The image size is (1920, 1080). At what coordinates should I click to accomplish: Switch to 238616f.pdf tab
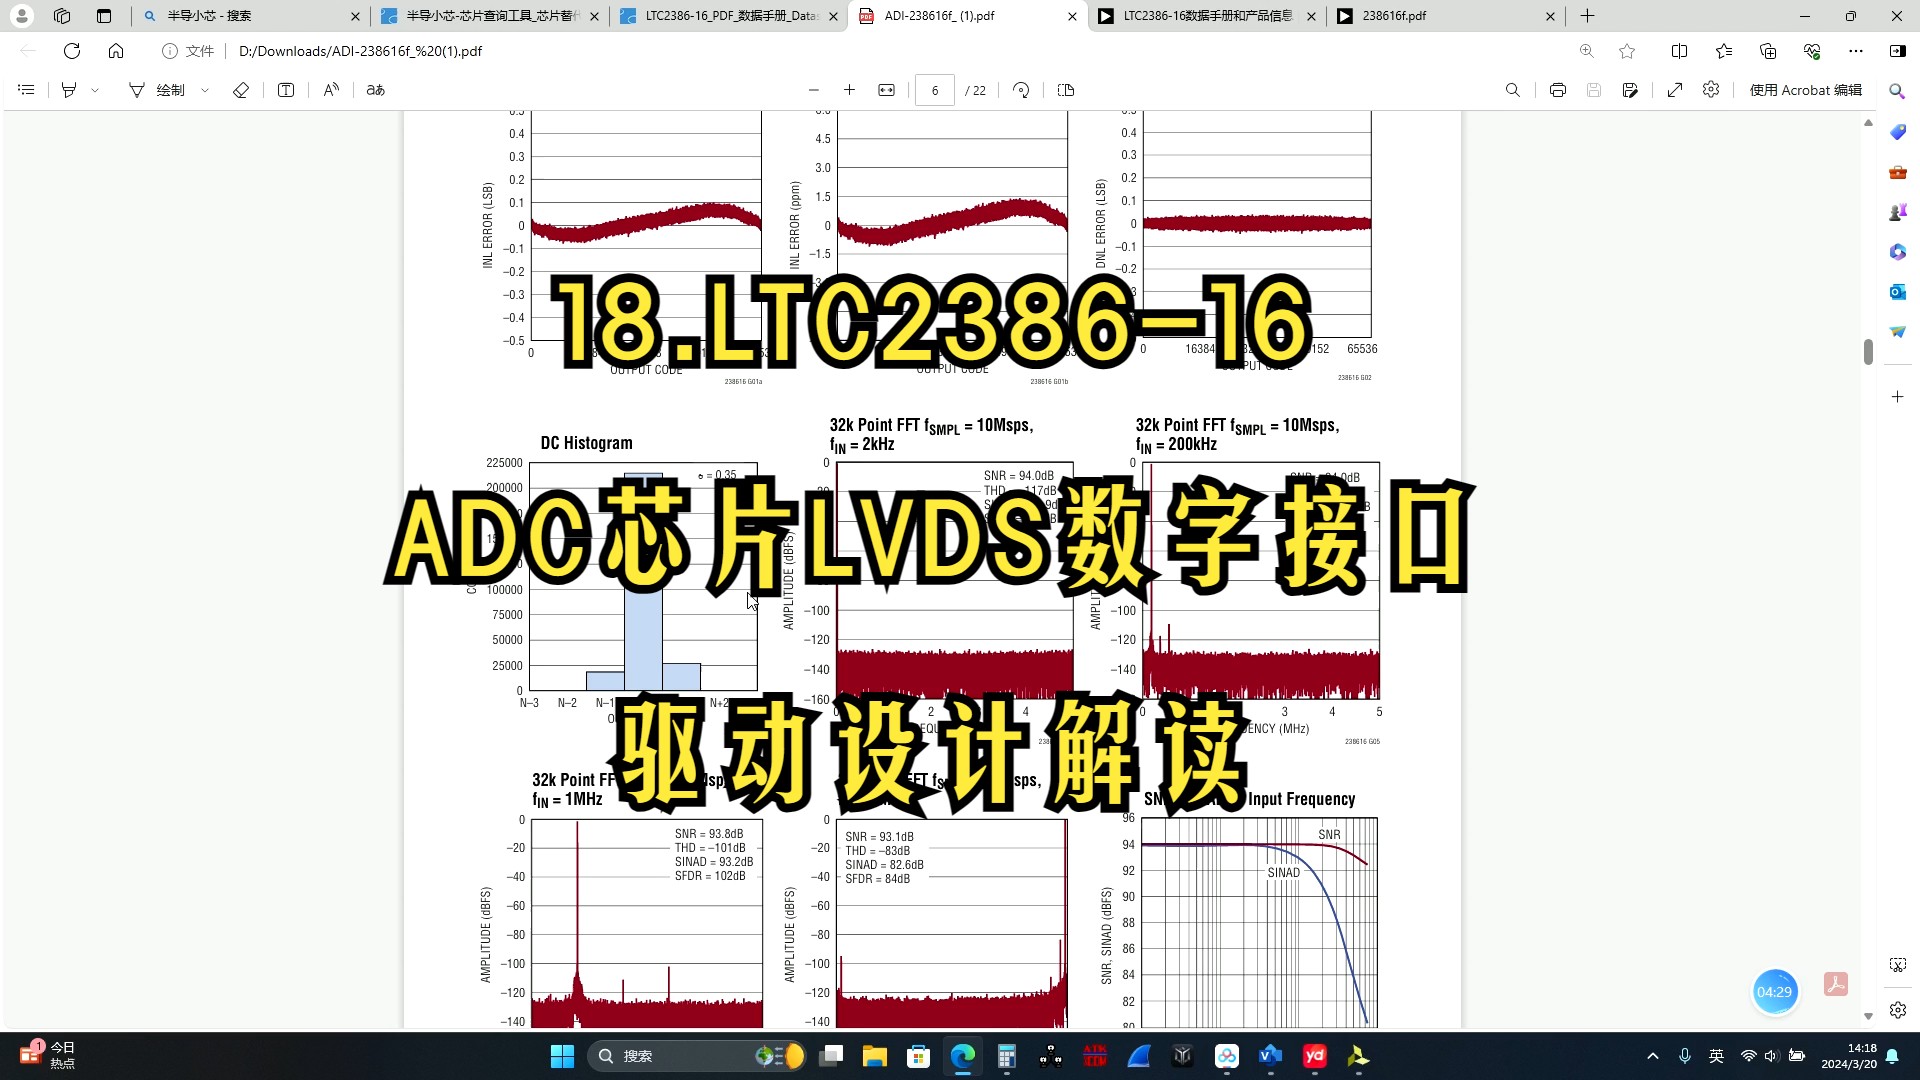coord(1446,16)
